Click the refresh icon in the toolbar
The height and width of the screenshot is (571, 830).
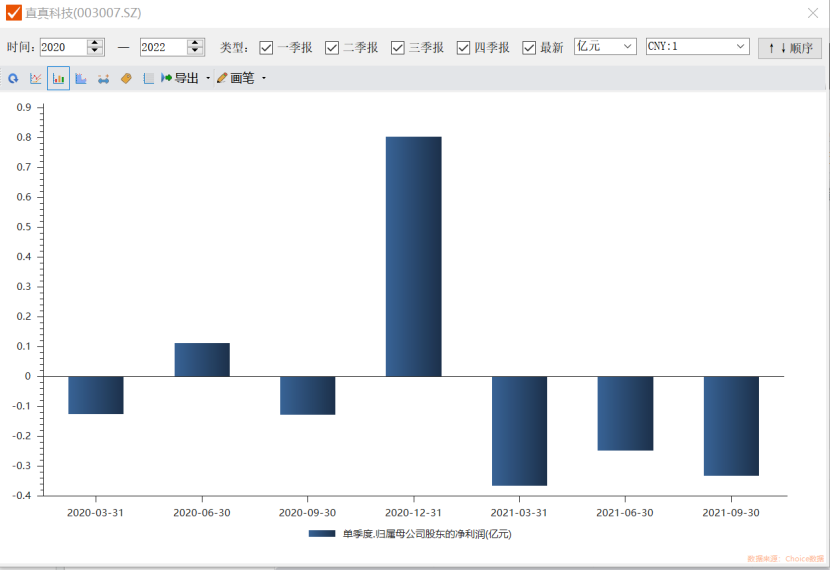pyautogui.click(x=13, y=78)
